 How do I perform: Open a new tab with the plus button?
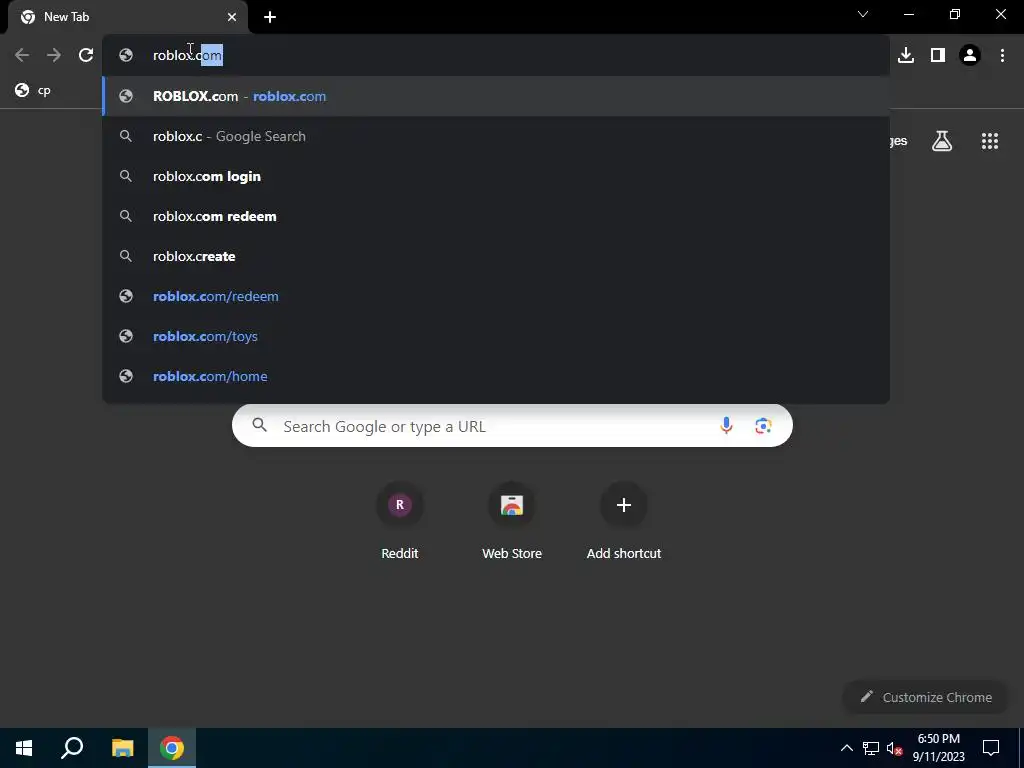click(270, 17)
